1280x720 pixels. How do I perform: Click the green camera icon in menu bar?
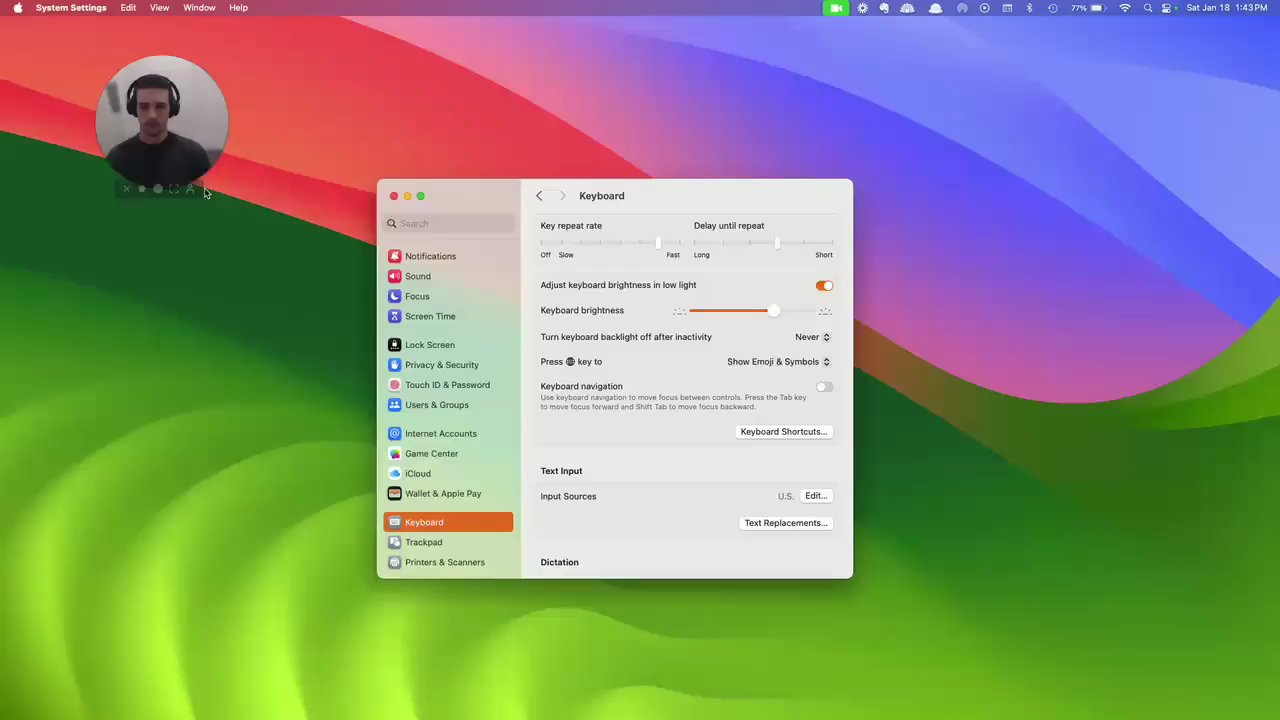click(x=836, y=8)
